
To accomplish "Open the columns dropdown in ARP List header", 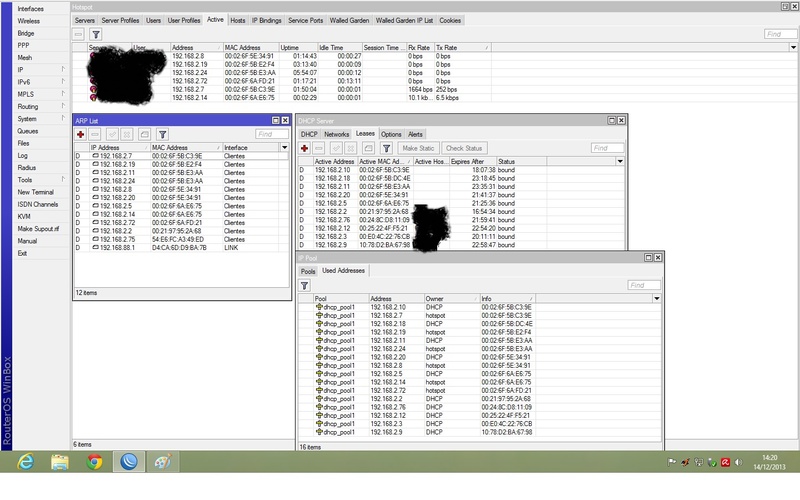I will [x=285, y=147].
